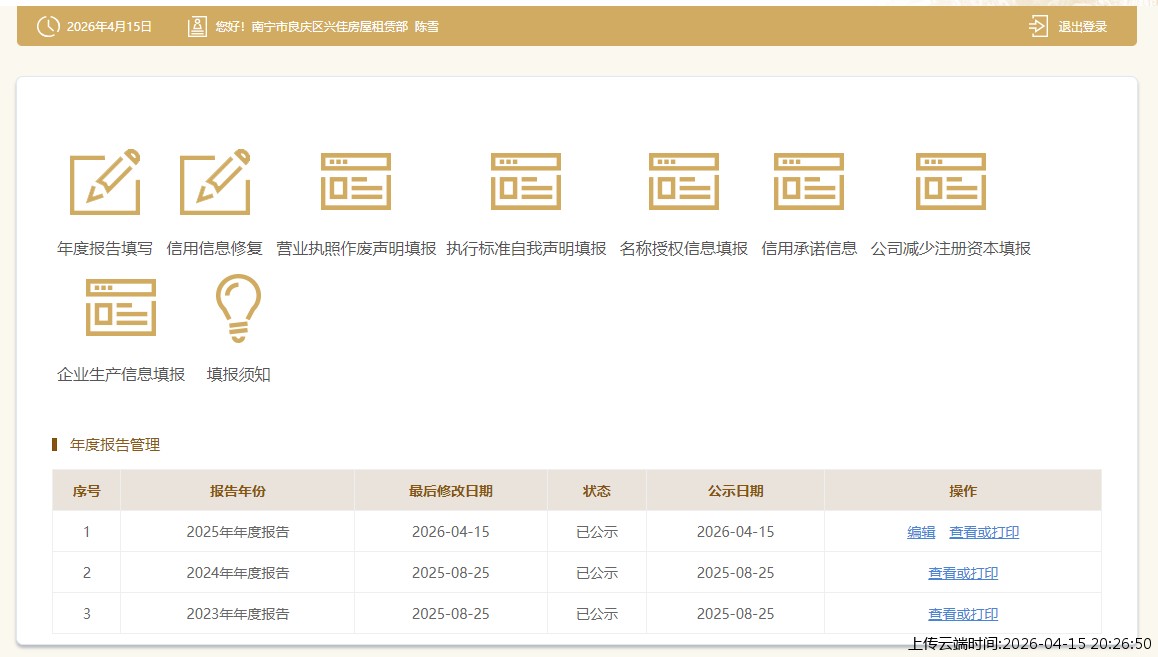1158x657 pixels.
Task: Open the 信用承诺信息 icon
Action: [x=809, y=182]
